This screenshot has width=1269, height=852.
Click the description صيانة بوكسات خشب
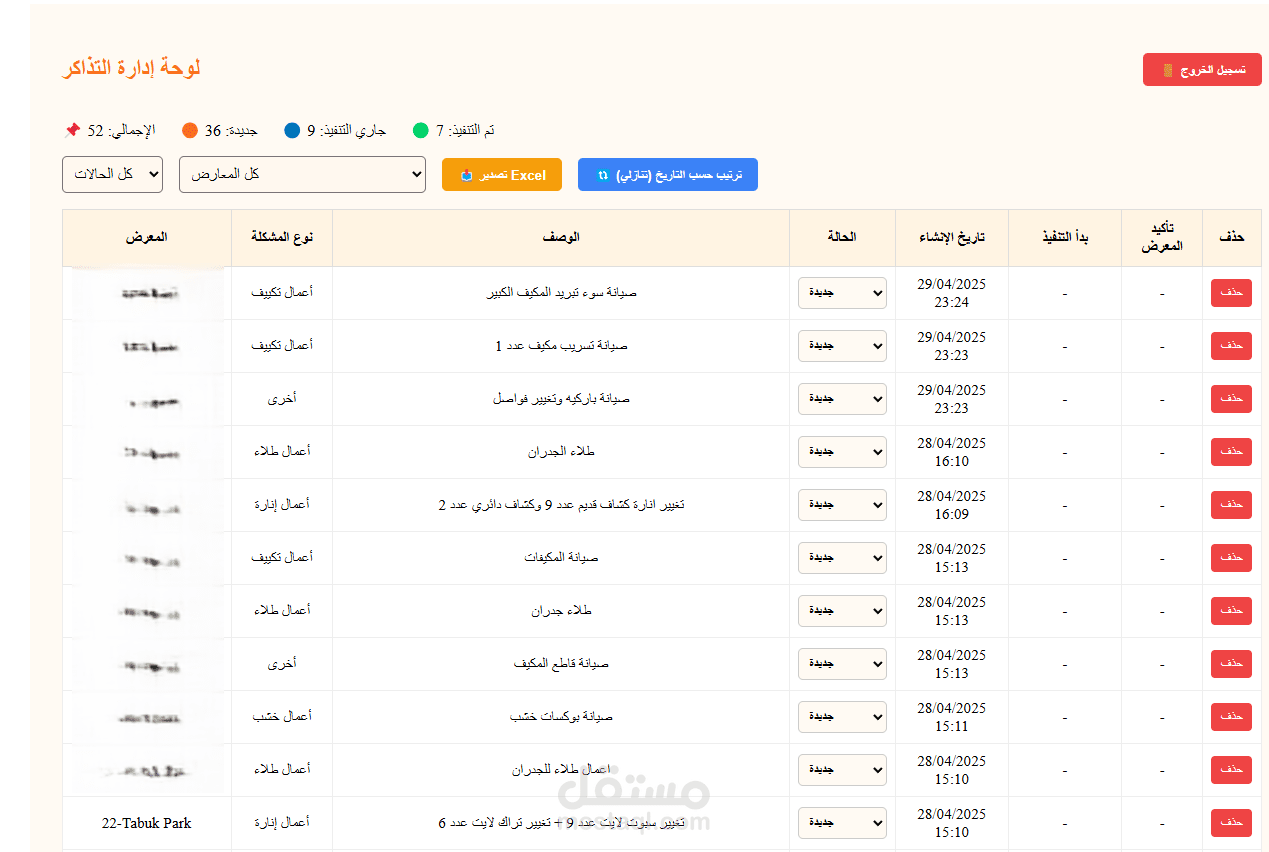[x=561, y=717]
